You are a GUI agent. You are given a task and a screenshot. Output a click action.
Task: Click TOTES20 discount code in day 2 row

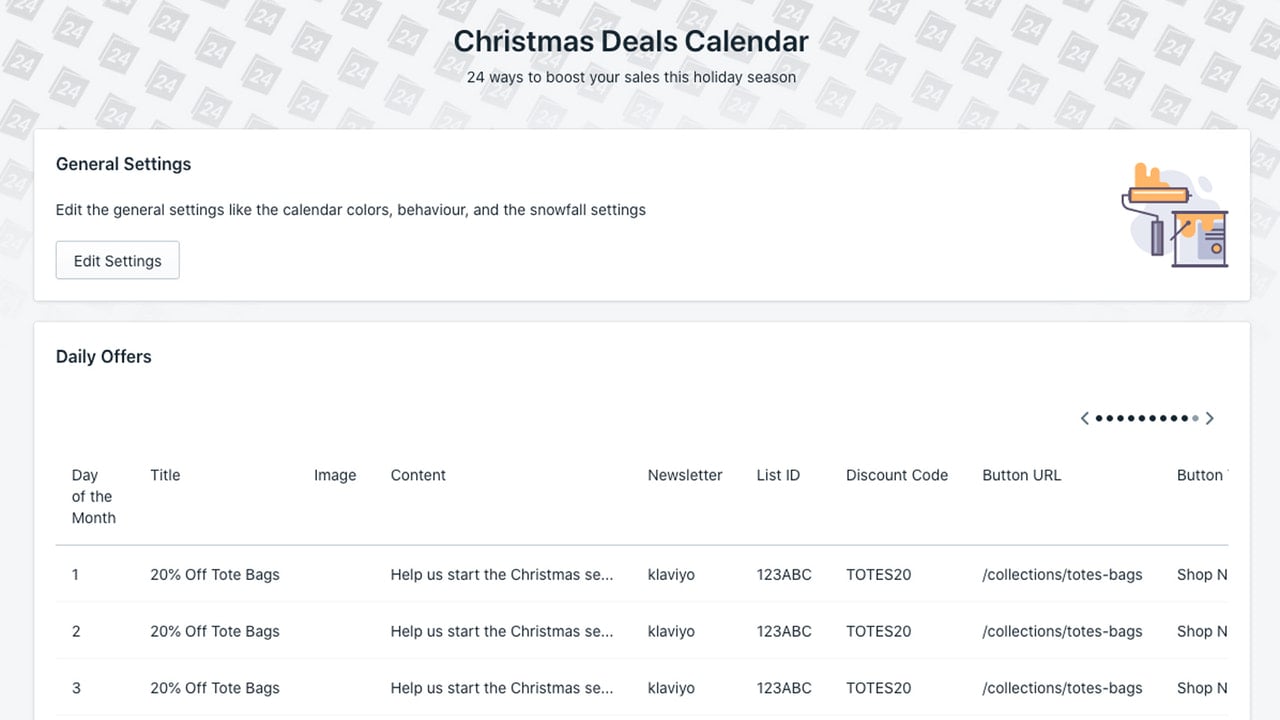click(x=879, y=631)
